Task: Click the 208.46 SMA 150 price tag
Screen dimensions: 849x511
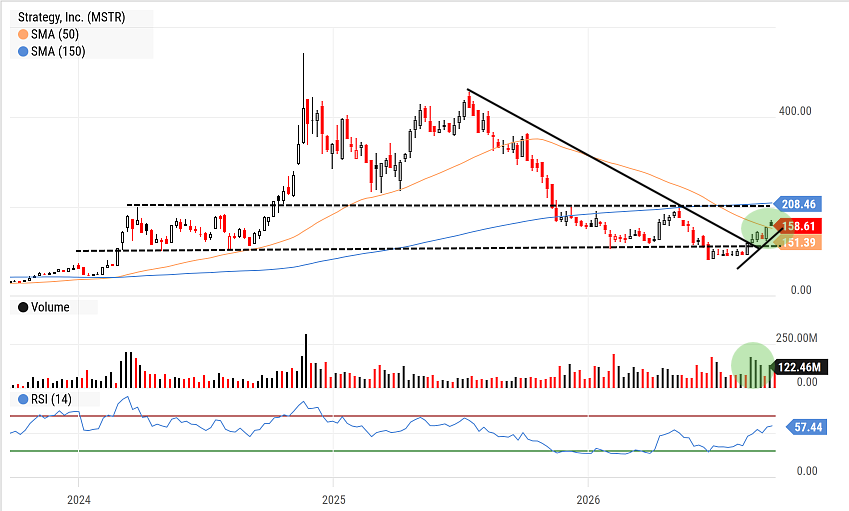Action: tap(797, 204)
